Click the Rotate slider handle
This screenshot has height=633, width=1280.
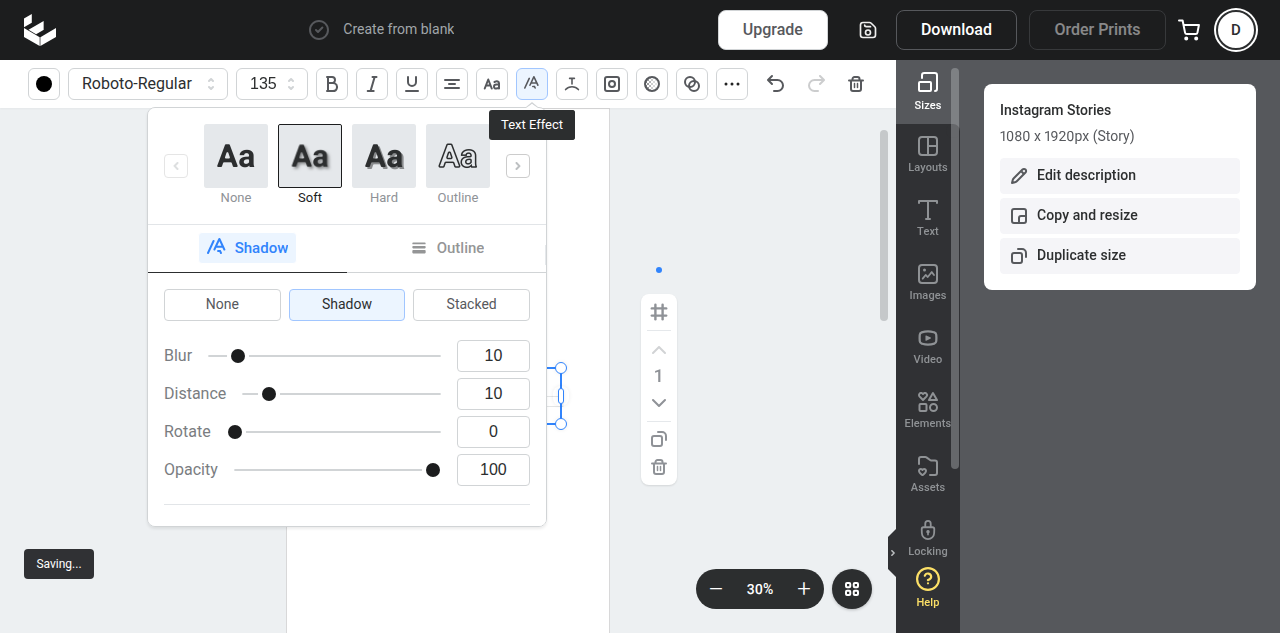[235, 432]
